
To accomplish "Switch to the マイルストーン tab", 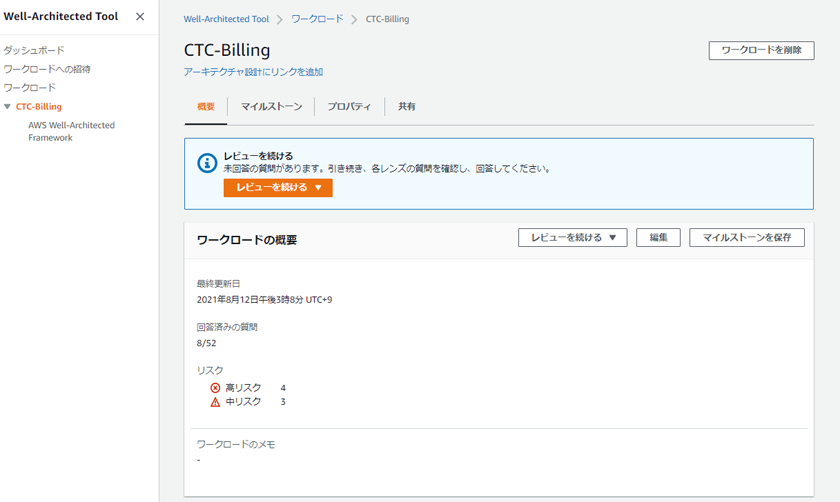I will tap(271, 107).
